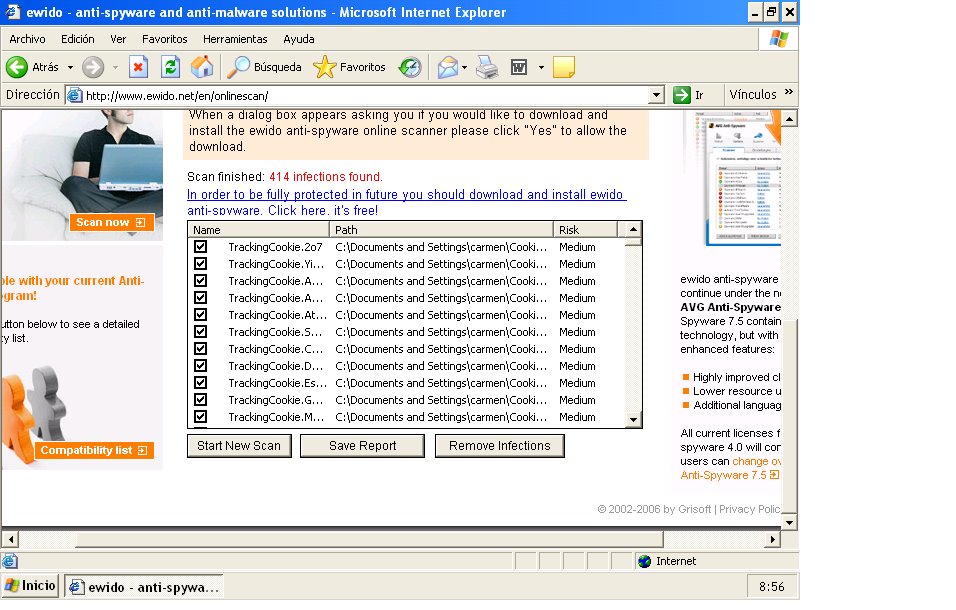Click the Remove Infections button

[x=500, y=445]
